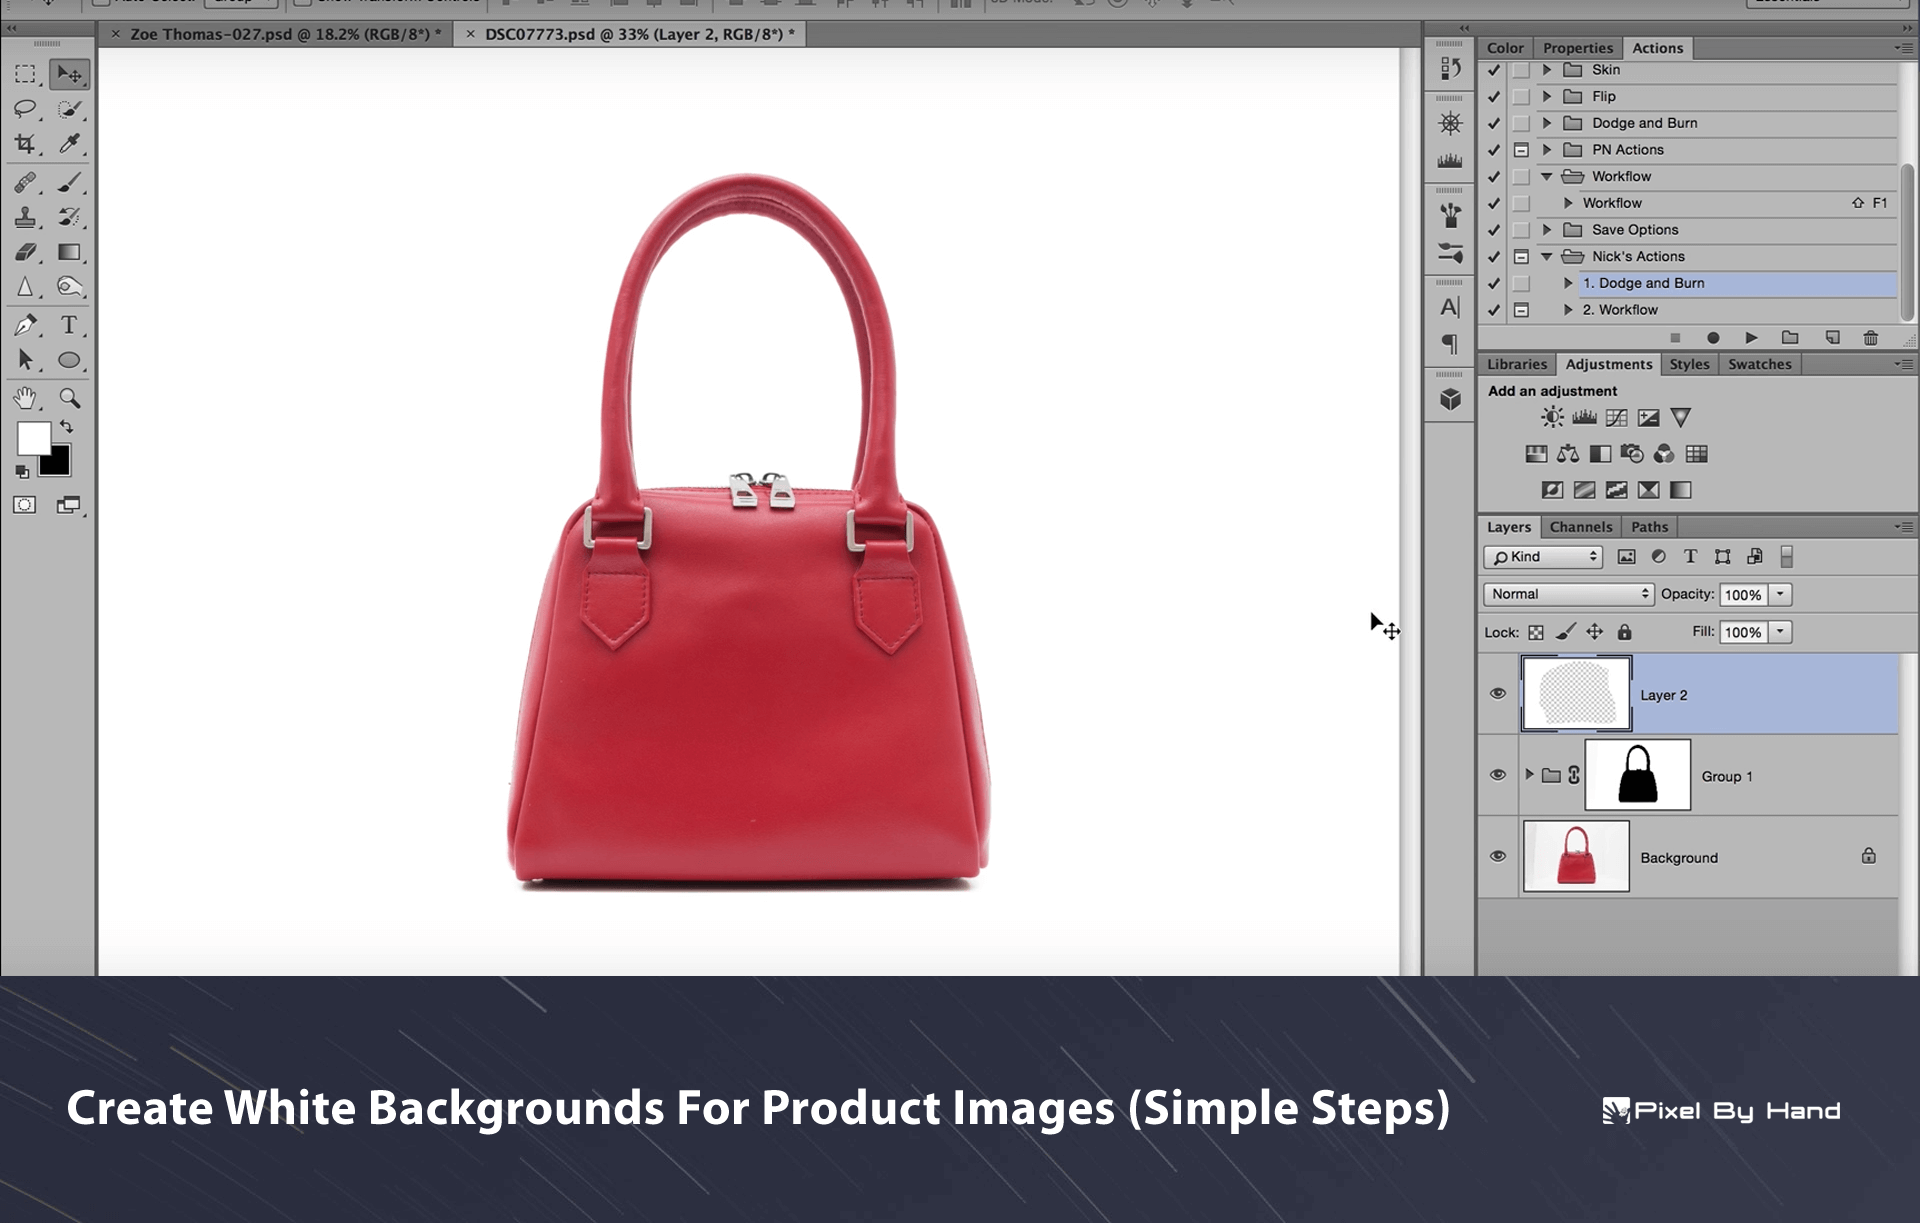
Task: Open the Normal blend mode dropdown
Action: 1568,594
